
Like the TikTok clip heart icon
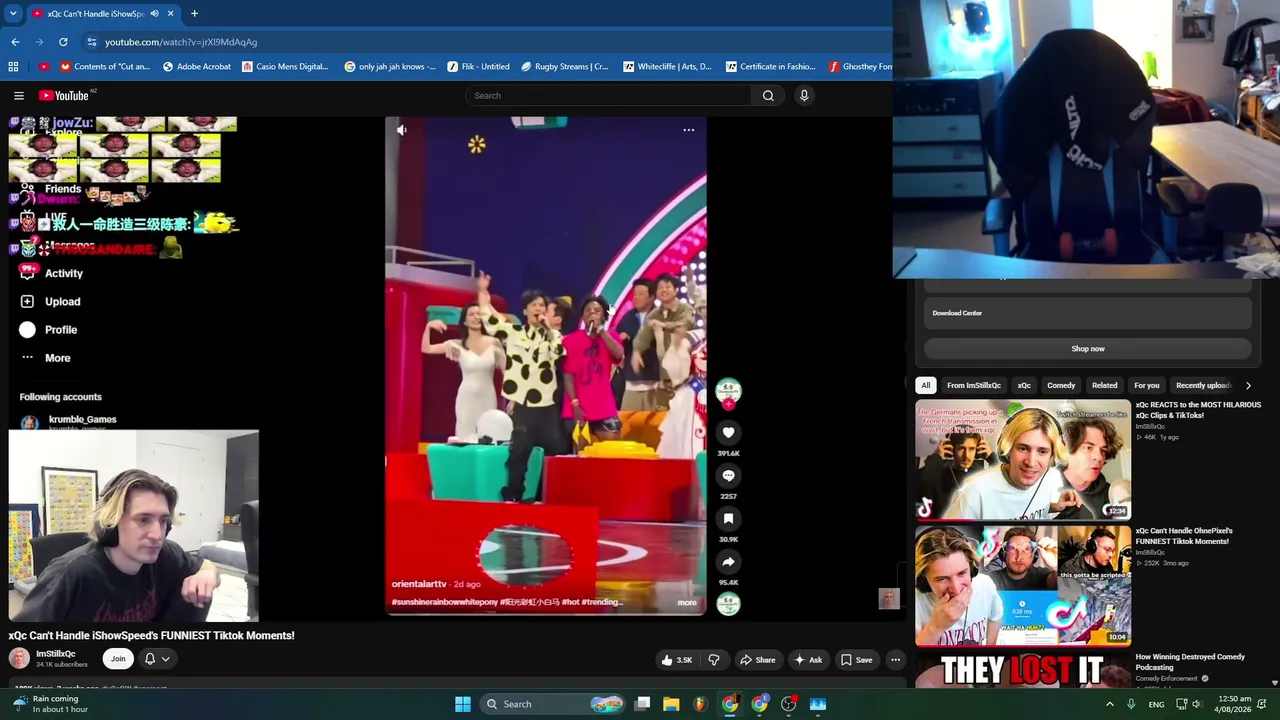tap(728, 433)
